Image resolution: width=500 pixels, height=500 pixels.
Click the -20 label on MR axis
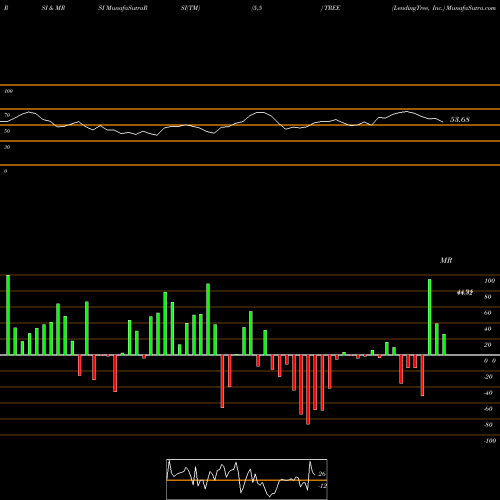(x=488, y=377)
